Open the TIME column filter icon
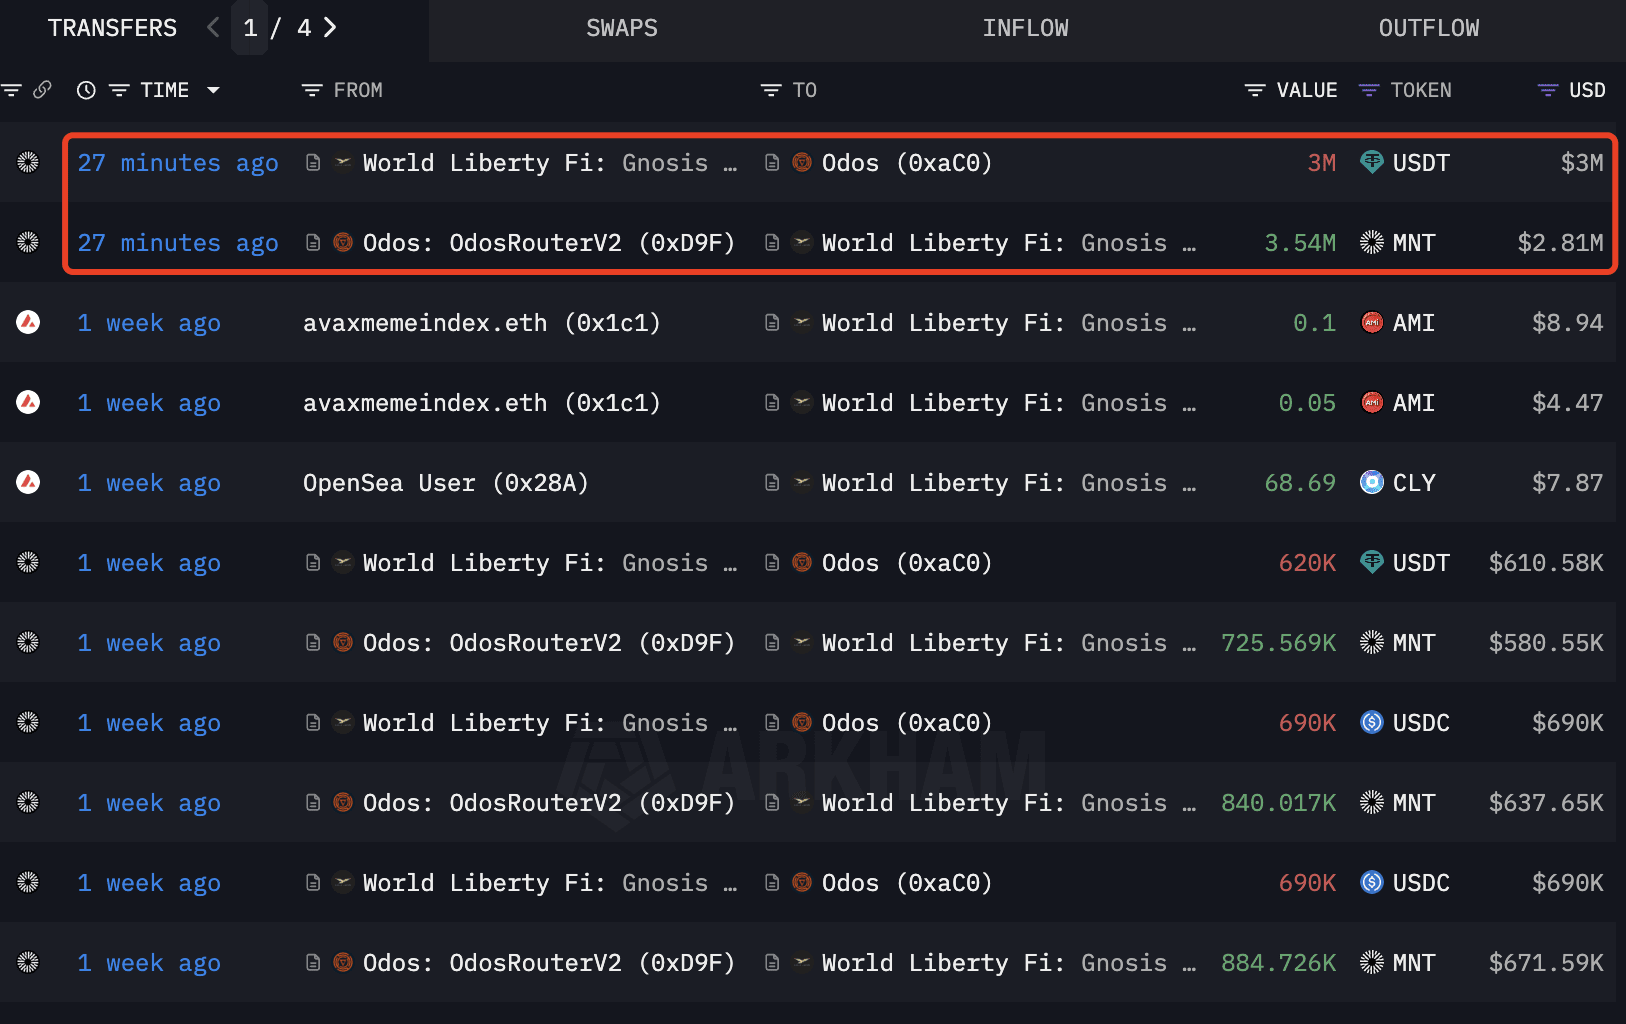 pos(119,90)
